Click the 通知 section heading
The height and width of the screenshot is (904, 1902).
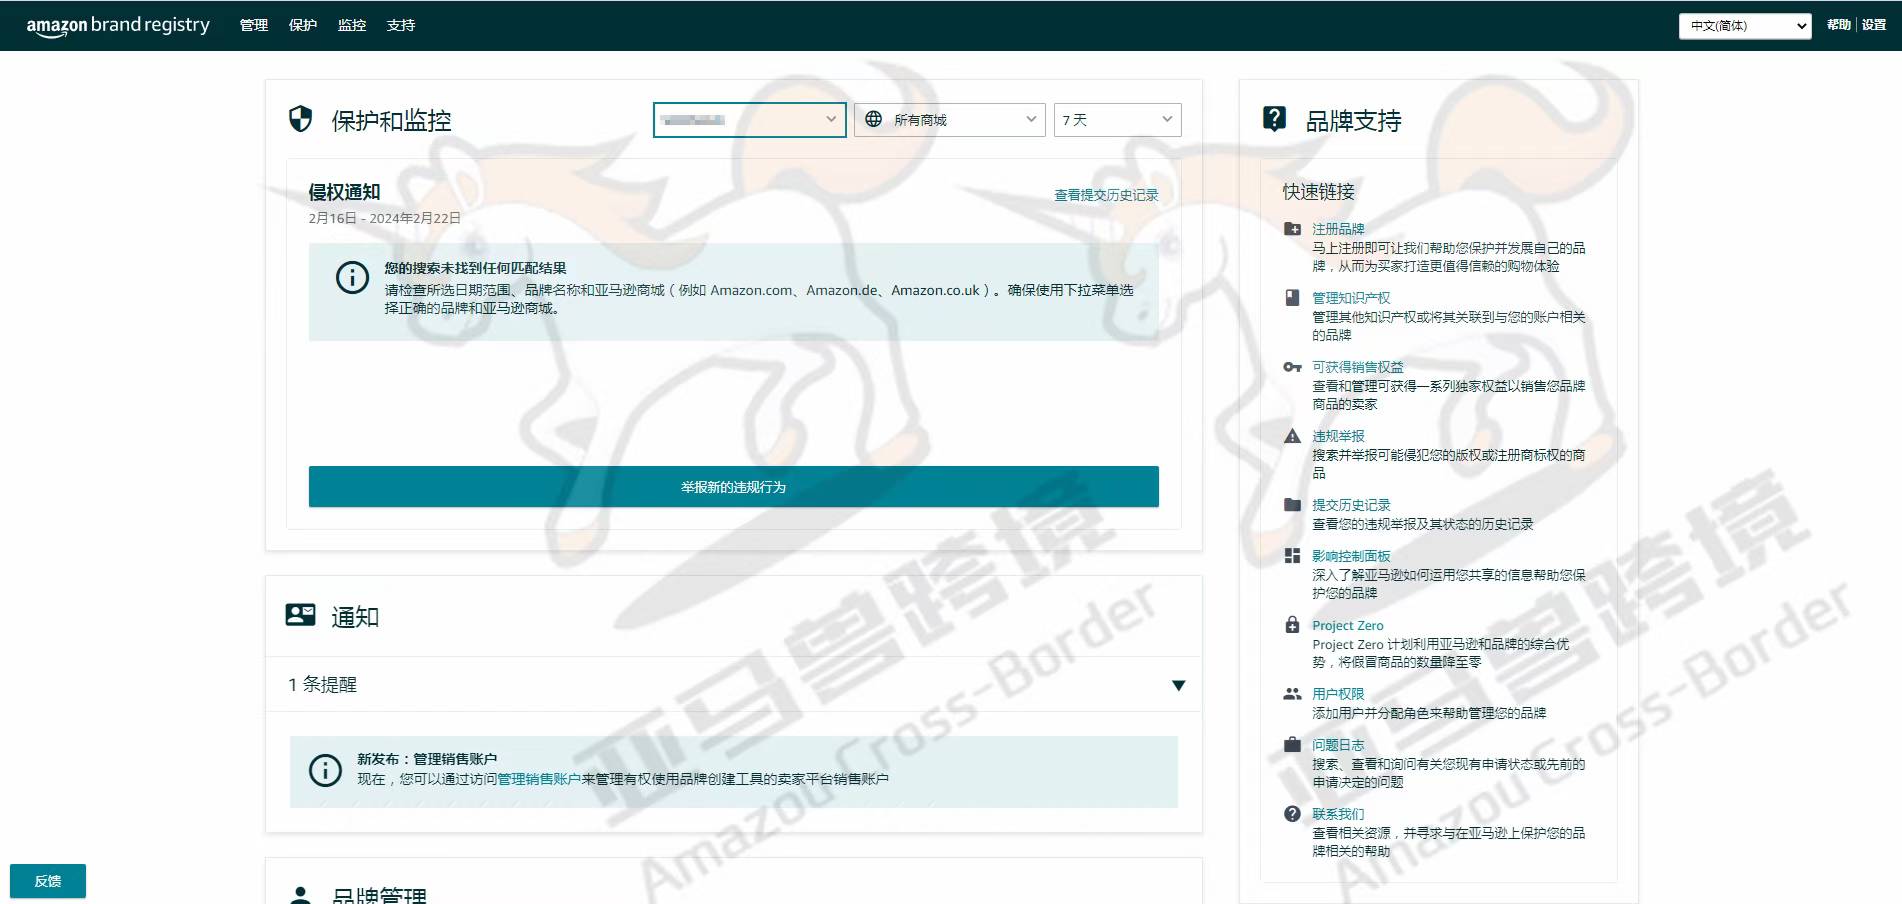click(355, 617)
